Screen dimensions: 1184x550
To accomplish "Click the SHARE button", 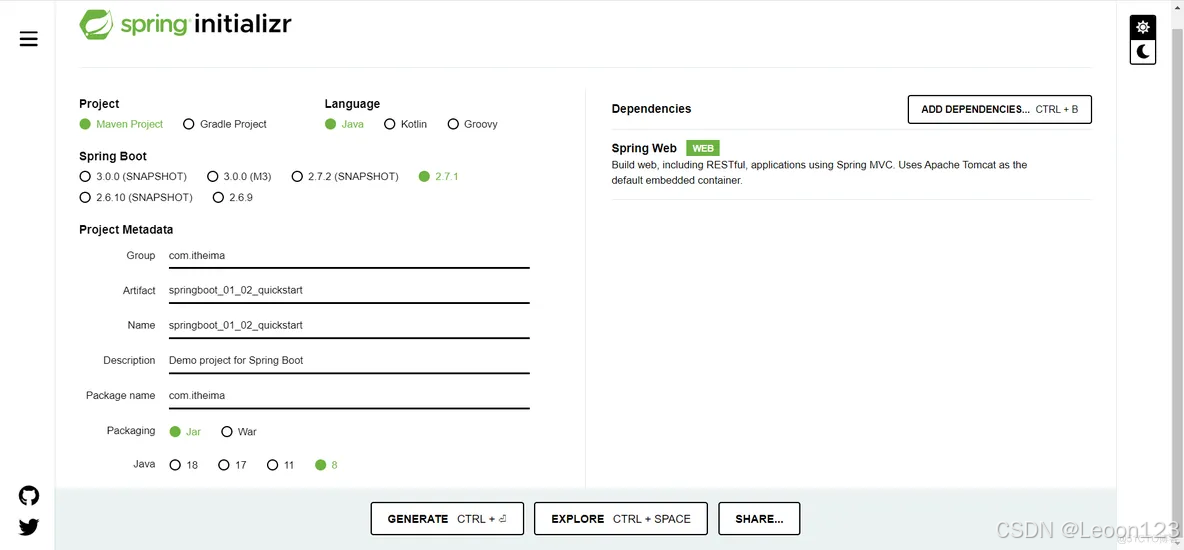I will 759,519.
